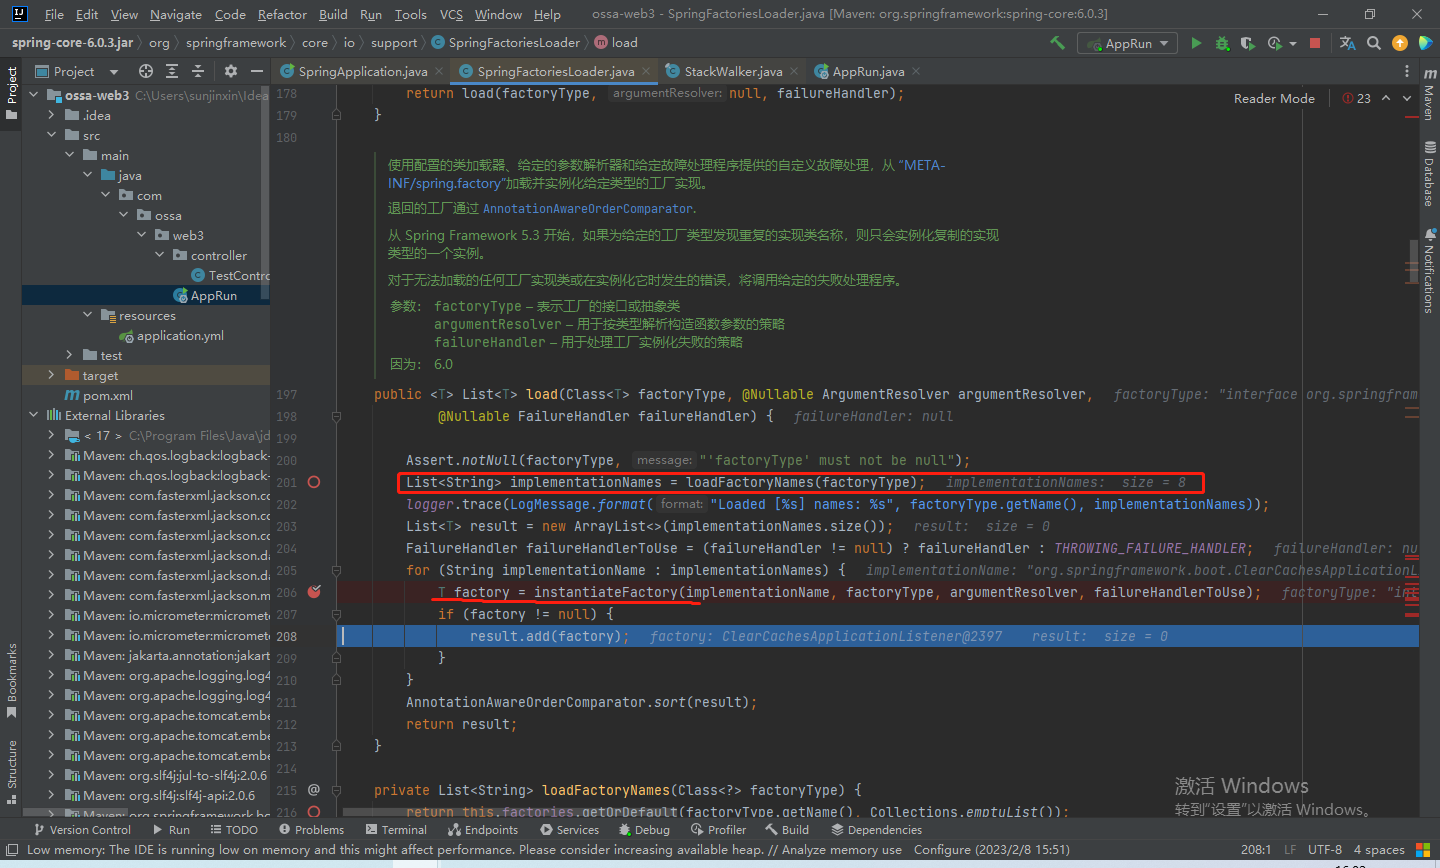This screenshot has height=868, width=1440.
Task: Expand all nodes in Project panel
Action: click(x=172, y=71)
